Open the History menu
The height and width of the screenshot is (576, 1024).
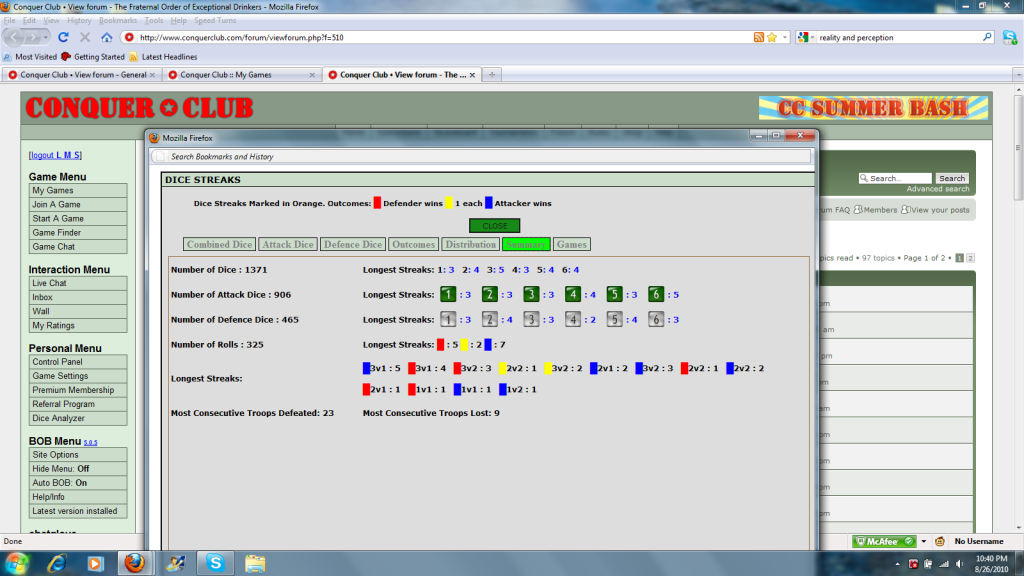79,20
